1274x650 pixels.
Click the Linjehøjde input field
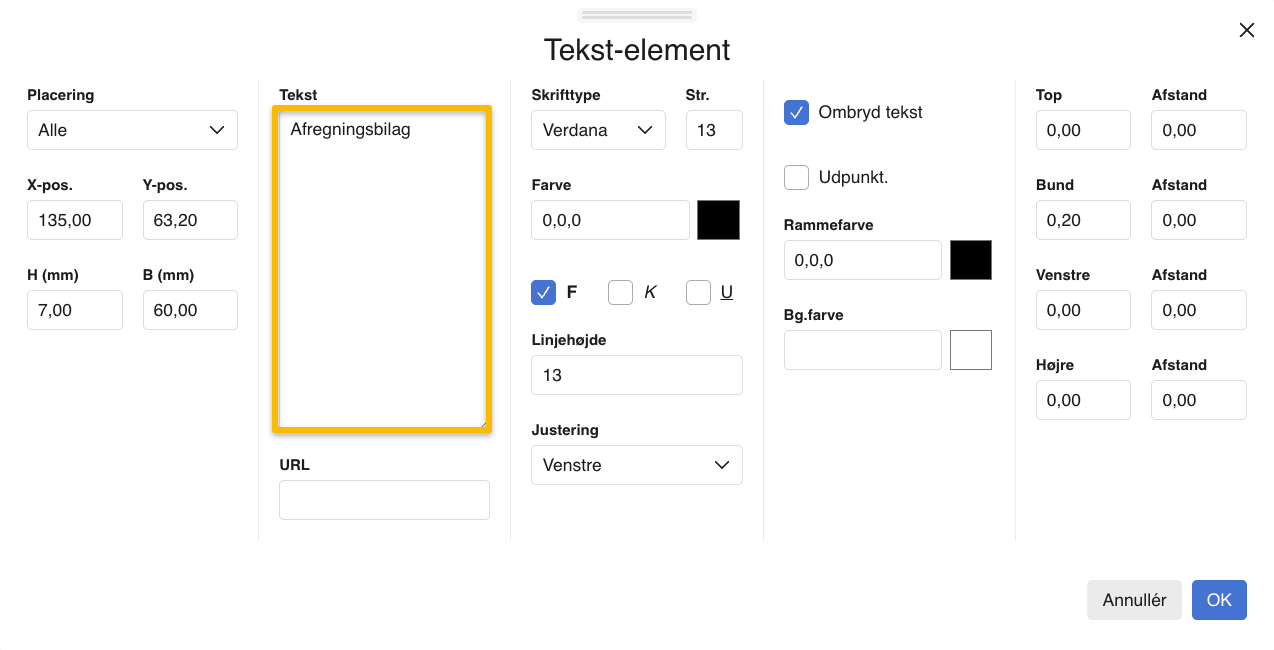(x=636, y=375)
